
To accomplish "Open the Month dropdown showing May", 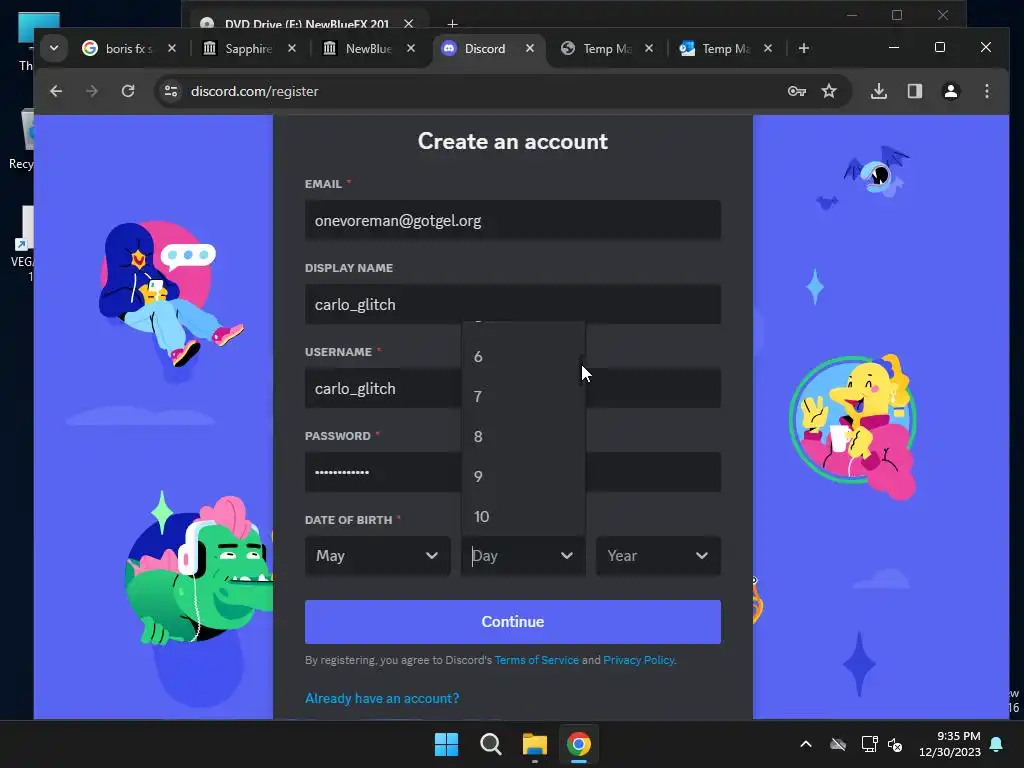I will point(377,556).
